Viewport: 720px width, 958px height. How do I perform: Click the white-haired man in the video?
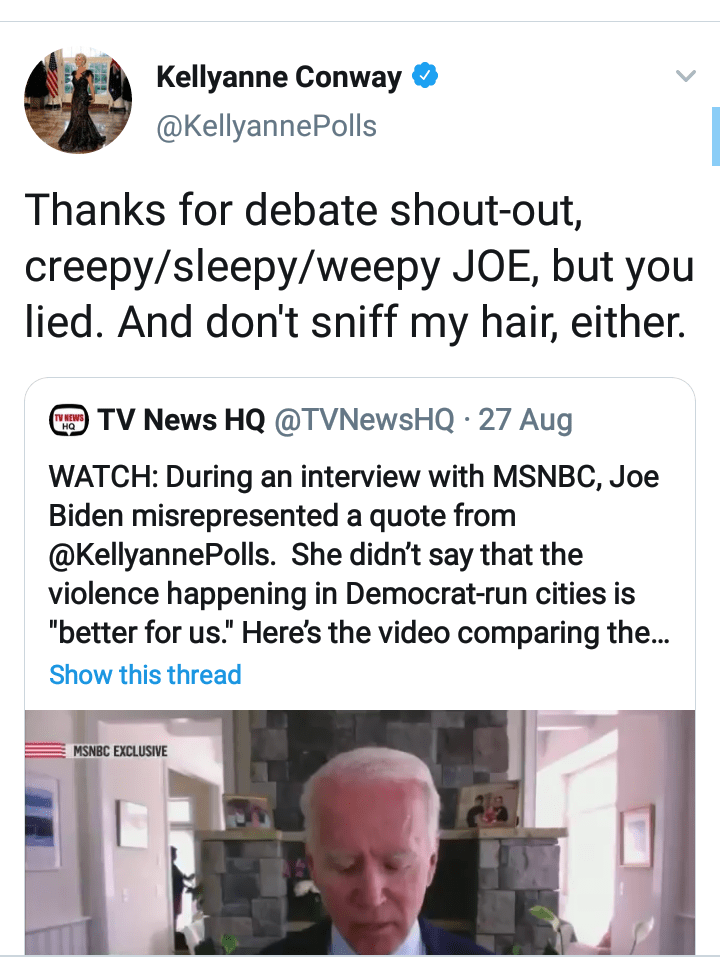(x=370, y=850)
